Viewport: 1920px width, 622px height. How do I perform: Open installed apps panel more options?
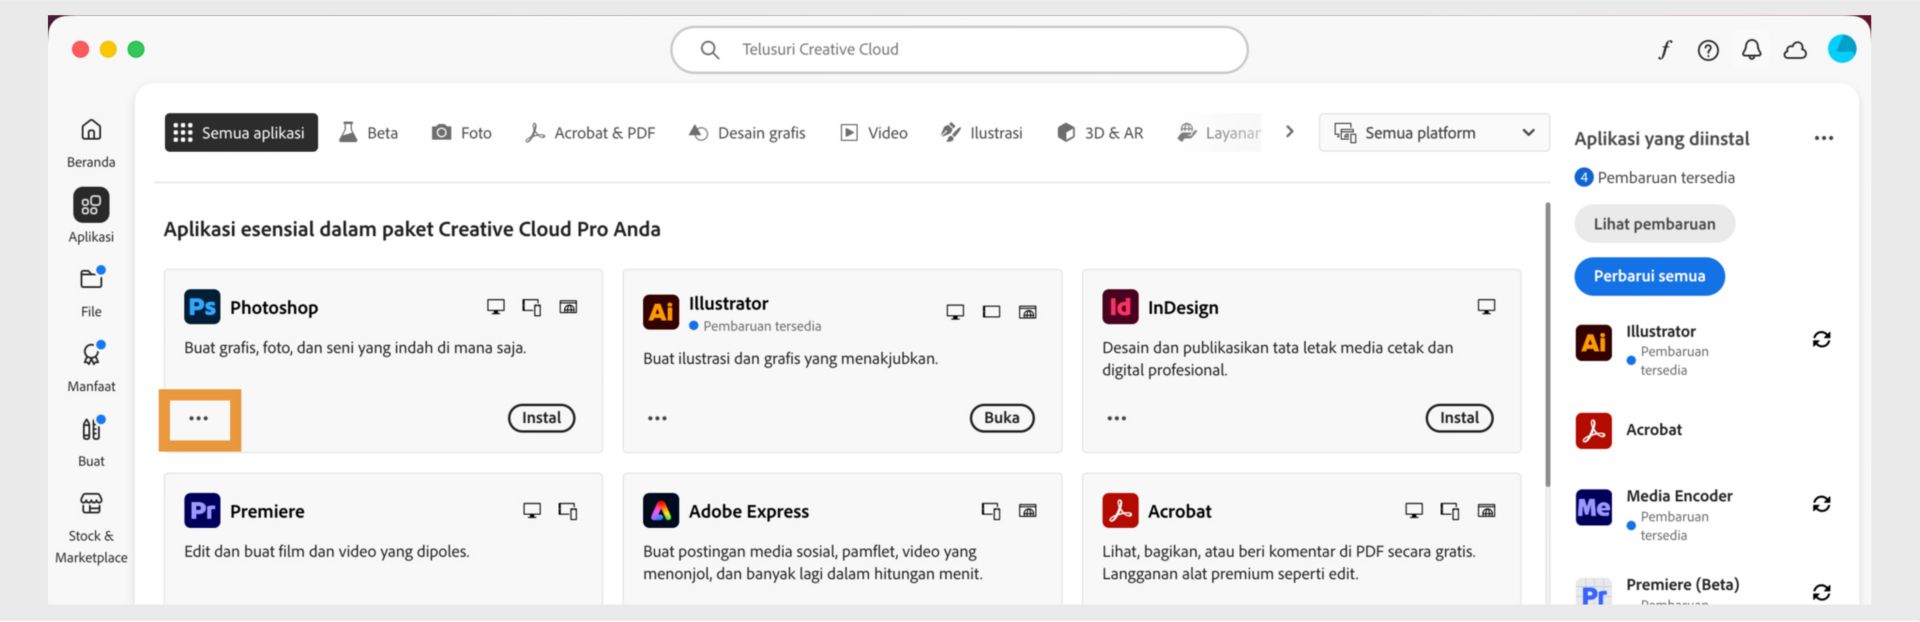(1824, 138)
